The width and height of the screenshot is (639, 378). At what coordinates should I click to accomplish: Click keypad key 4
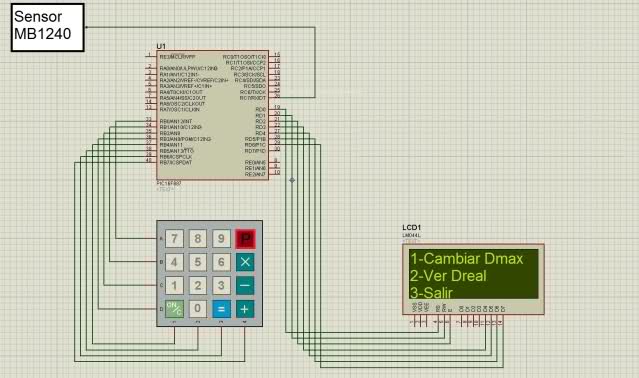click(174, 262)
